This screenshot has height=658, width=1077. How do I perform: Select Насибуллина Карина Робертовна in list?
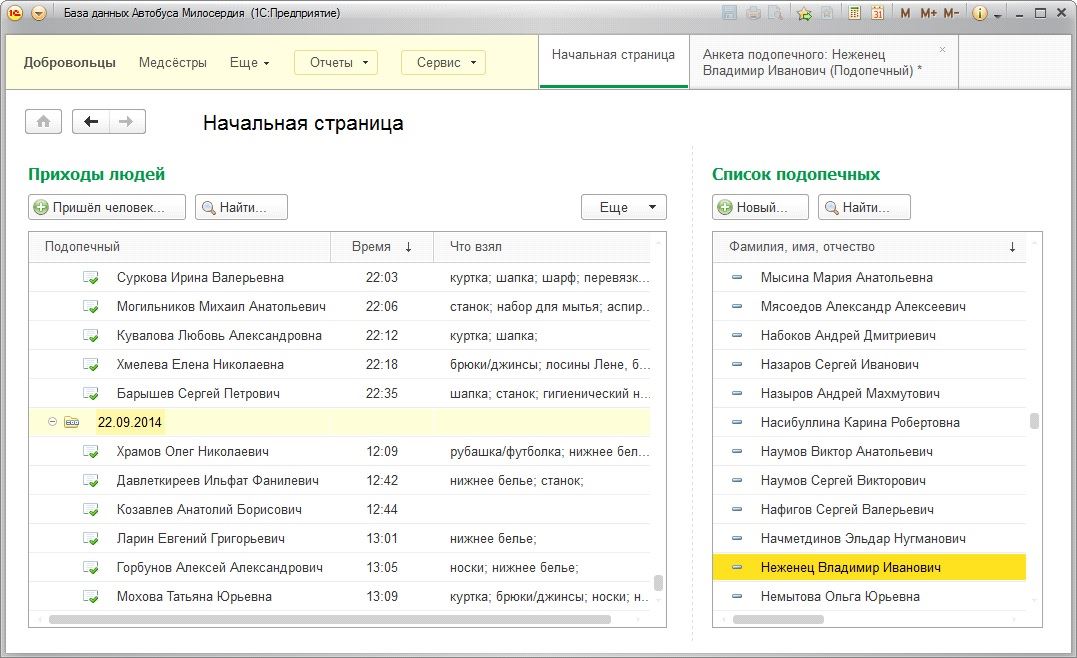point(870,422)
